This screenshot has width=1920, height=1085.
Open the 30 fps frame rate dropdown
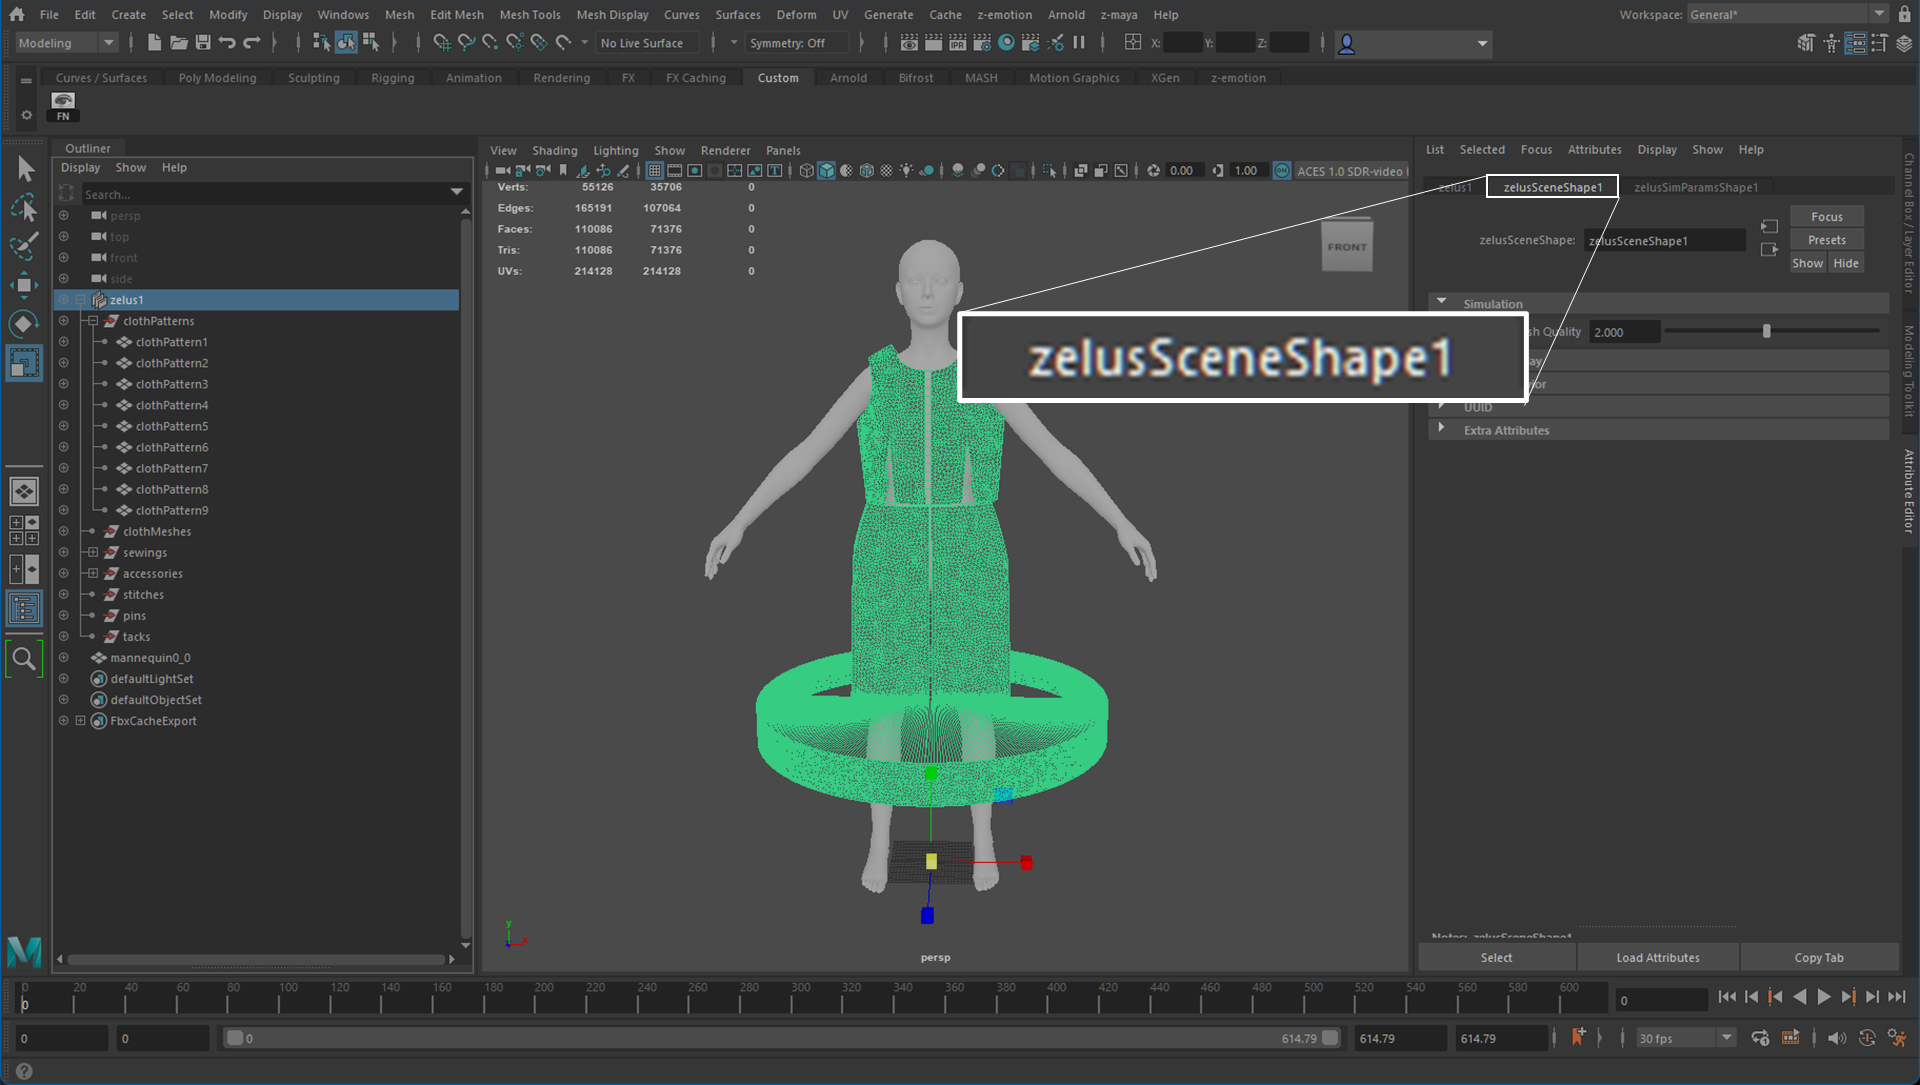tap(1685, 1038)
